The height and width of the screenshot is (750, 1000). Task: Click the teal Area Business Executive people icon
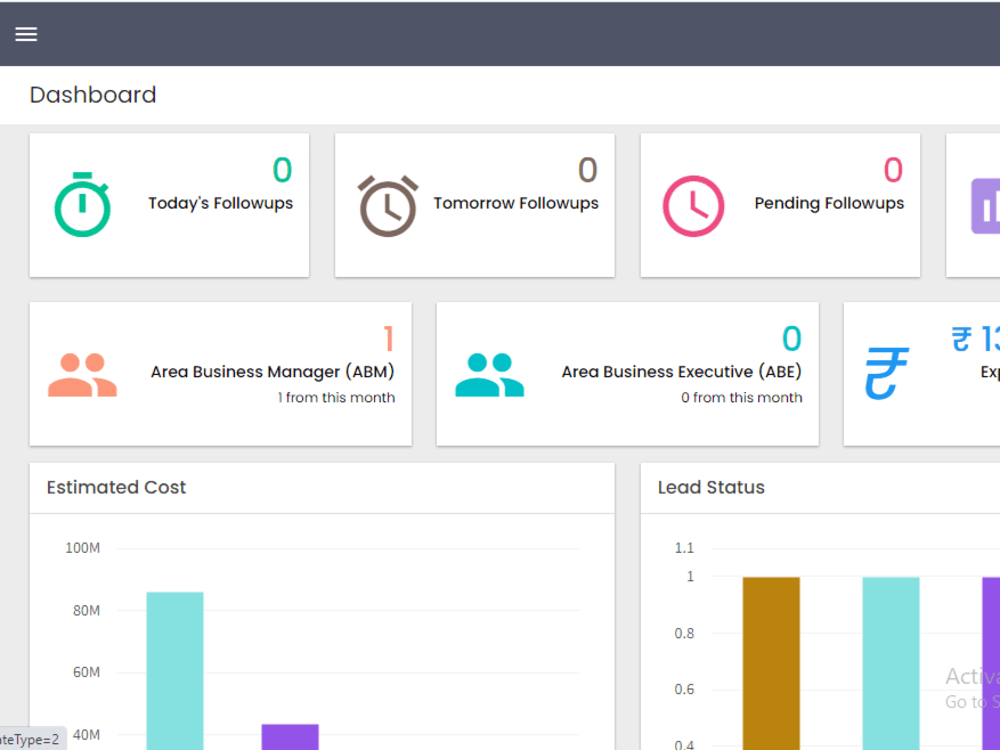tap(489, 374)
